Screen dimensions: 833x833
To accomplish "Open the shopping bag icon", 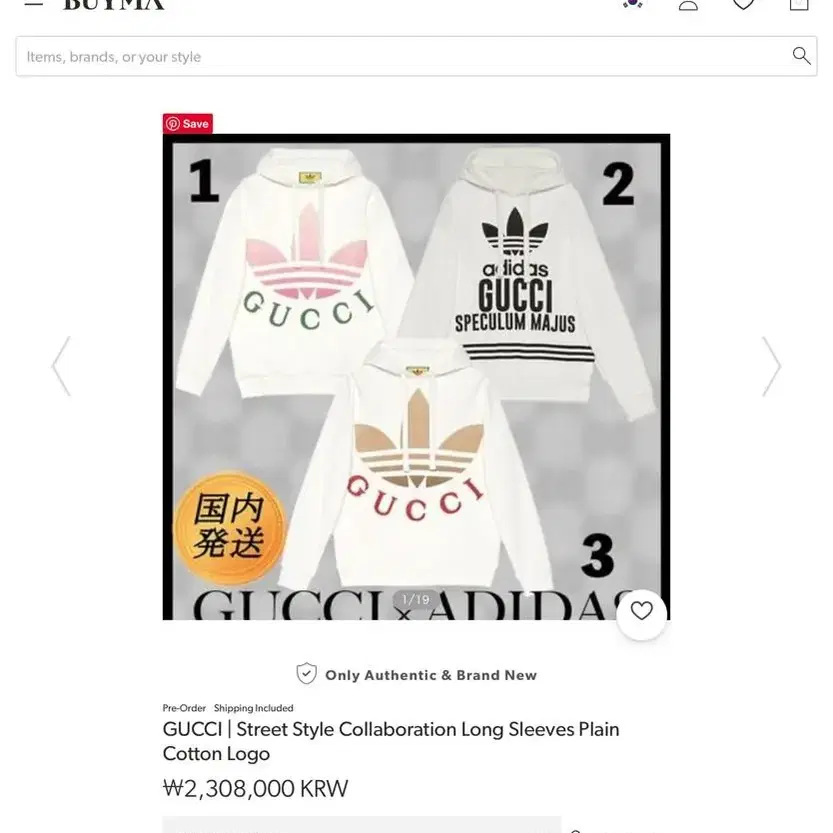I will pyautogui.click(x=798, y=4).
